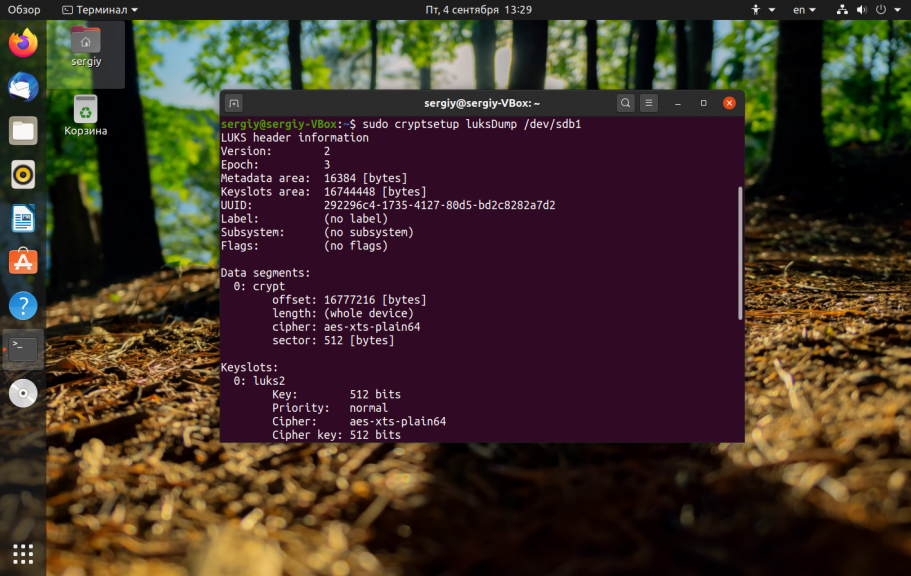Screen dimensions: 911x576
Task: Click the volume icon in top bar
Action: pyautogui.click(x=862, y=10)
